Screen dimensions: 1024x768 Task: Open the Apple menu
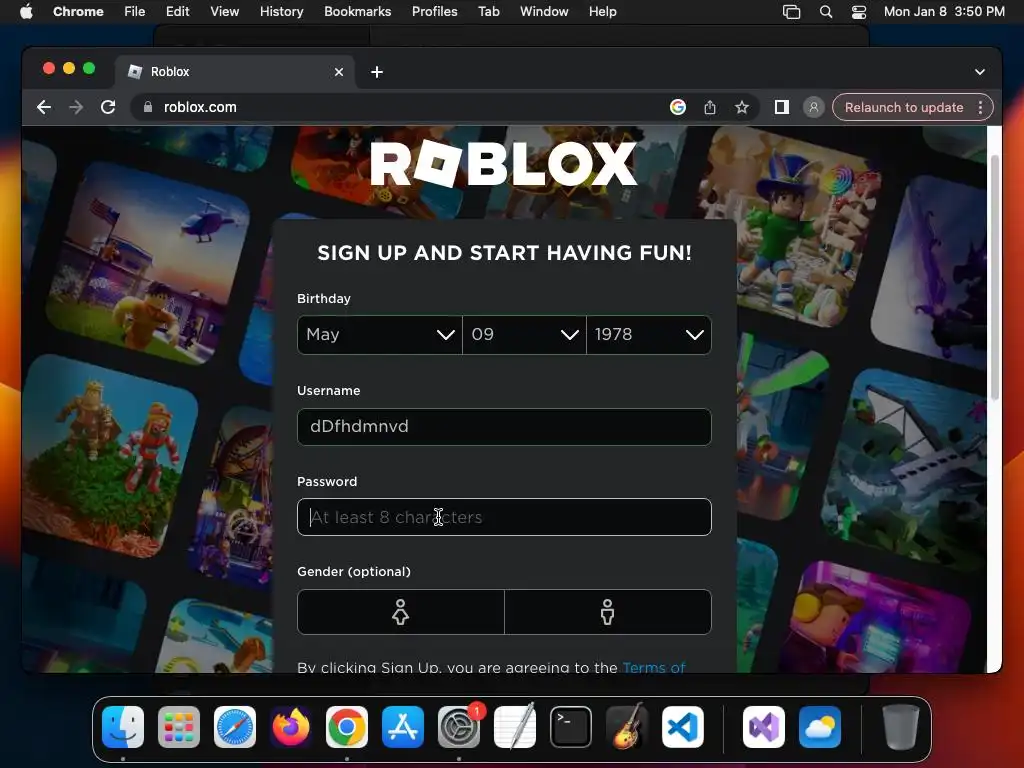[x=26, y=12]
